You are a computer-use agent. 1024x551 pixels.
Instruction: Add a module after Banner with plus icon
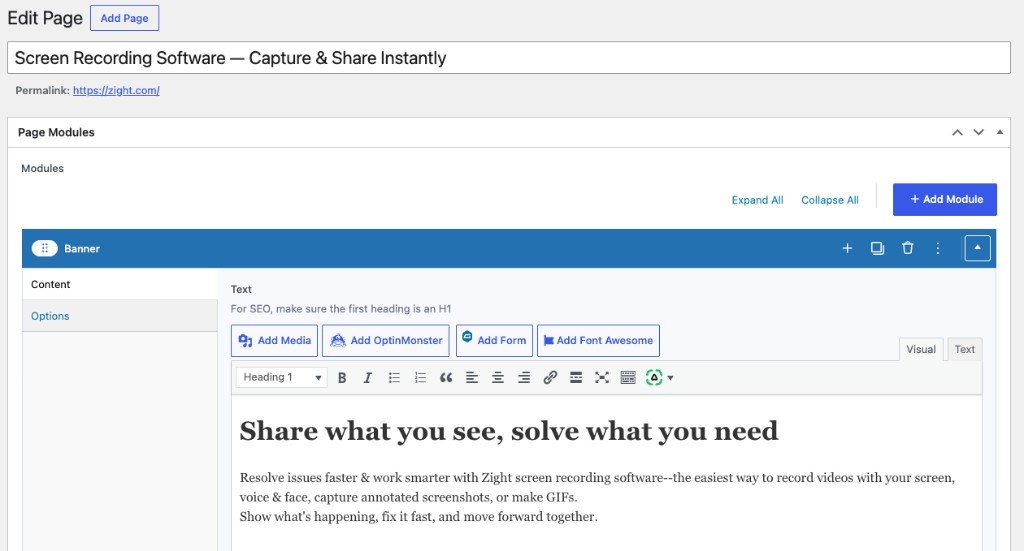tap(847, 248)
